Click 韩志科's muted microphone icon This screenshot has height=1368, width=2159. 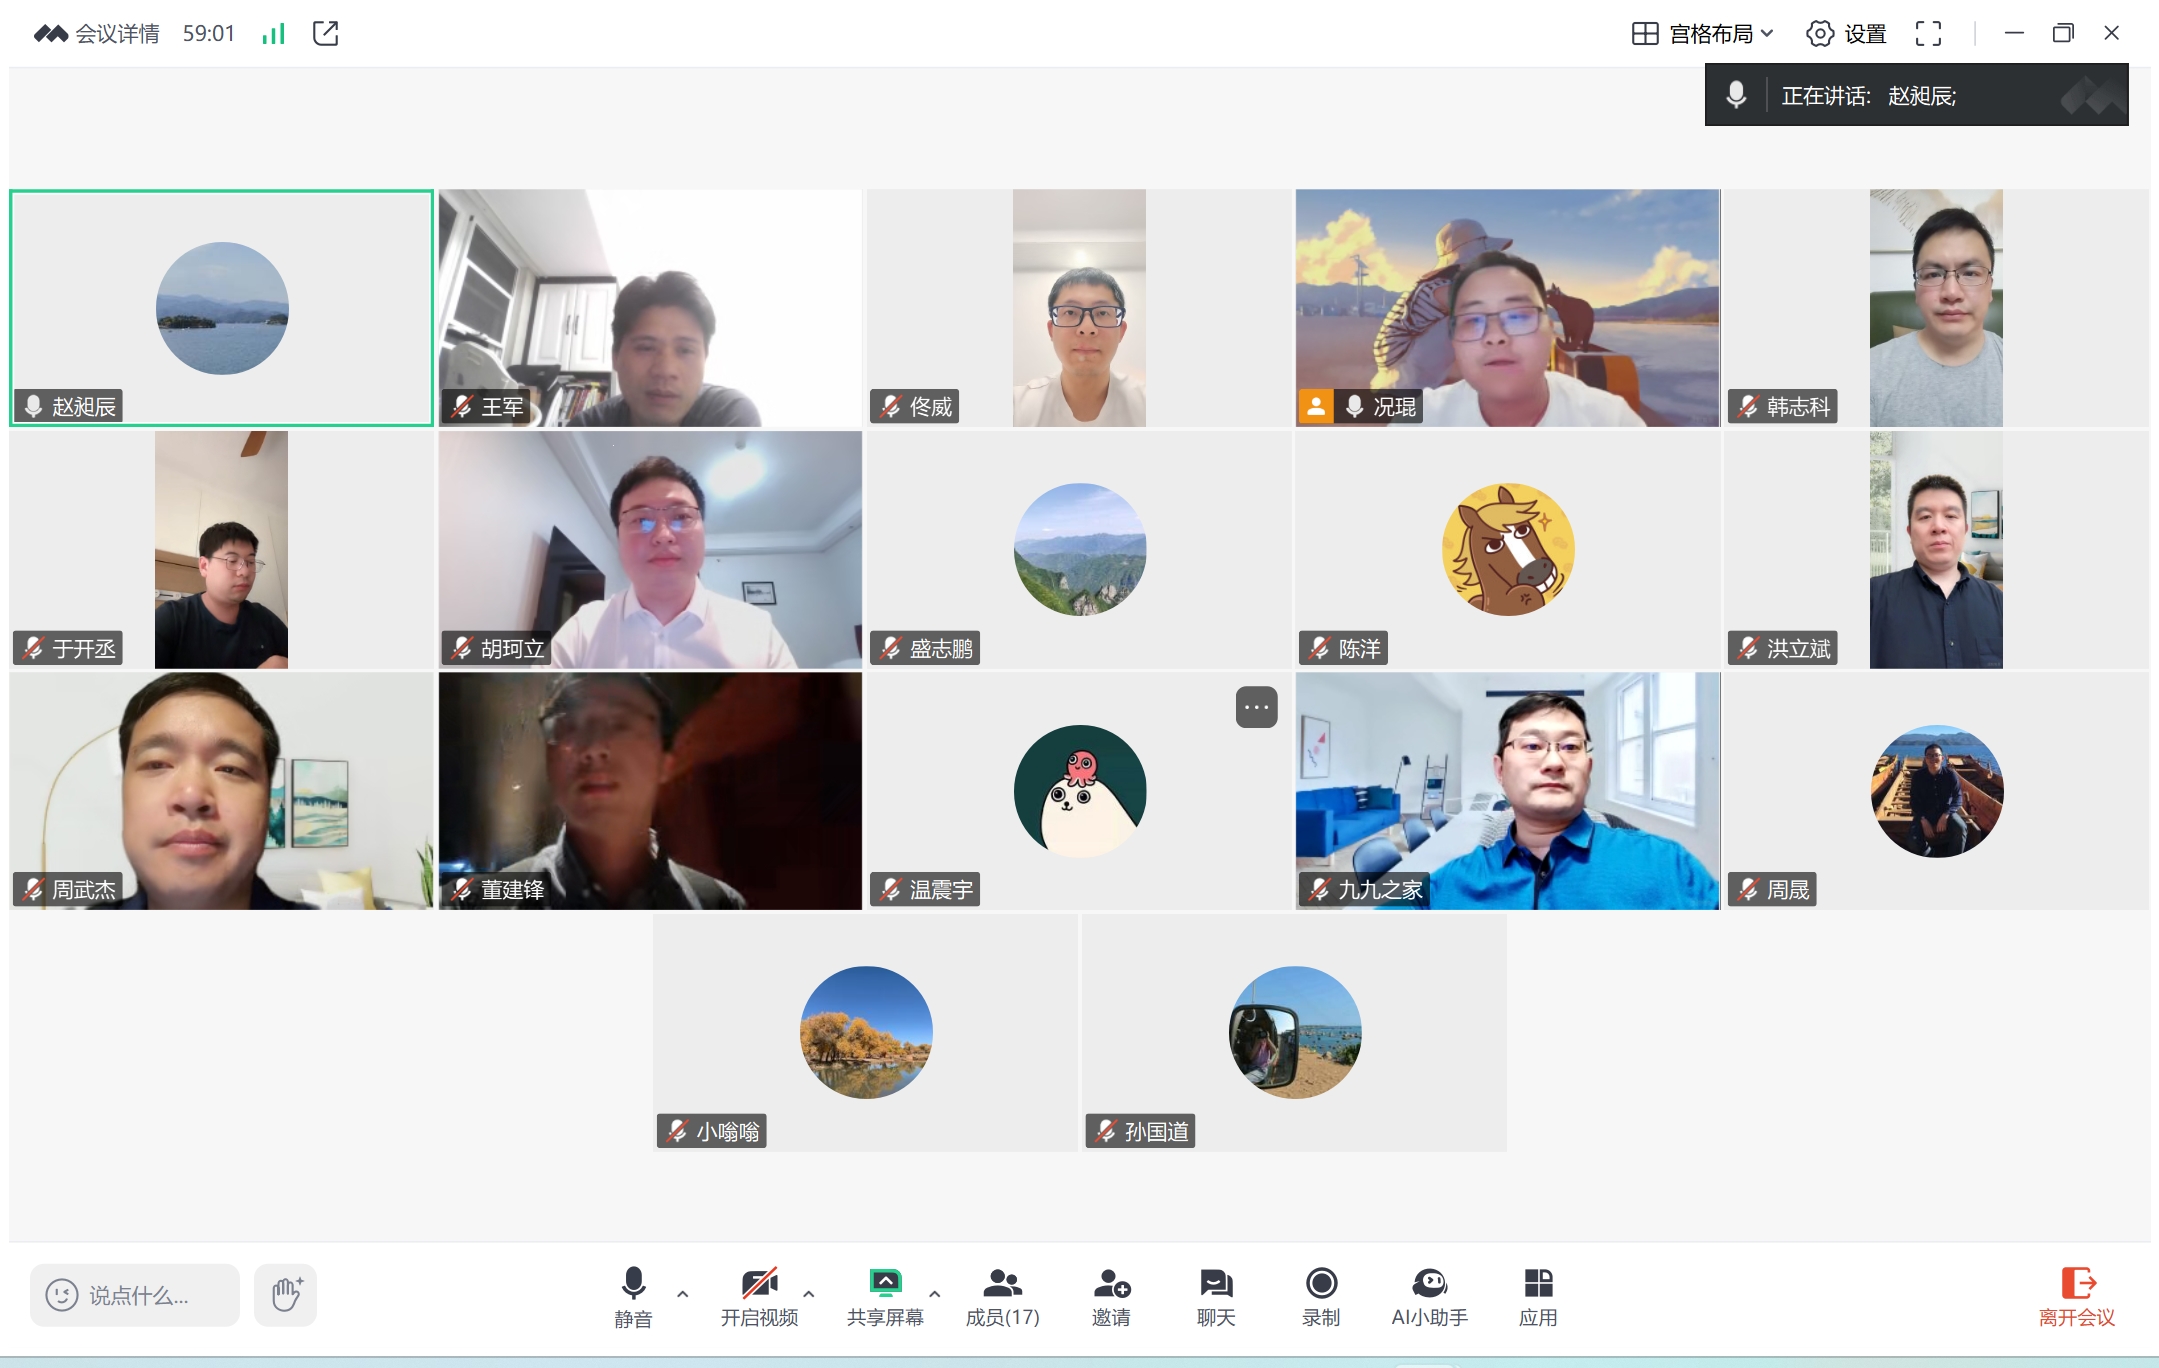pos(1747,406)
